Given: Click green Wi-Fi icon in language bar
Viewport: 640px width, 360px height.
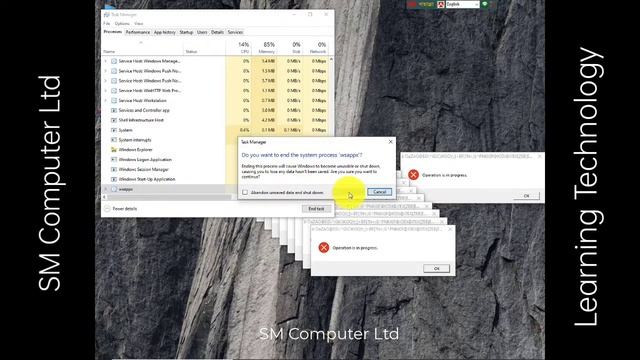Looking at the screenshot, I should [x=484, y=4].
